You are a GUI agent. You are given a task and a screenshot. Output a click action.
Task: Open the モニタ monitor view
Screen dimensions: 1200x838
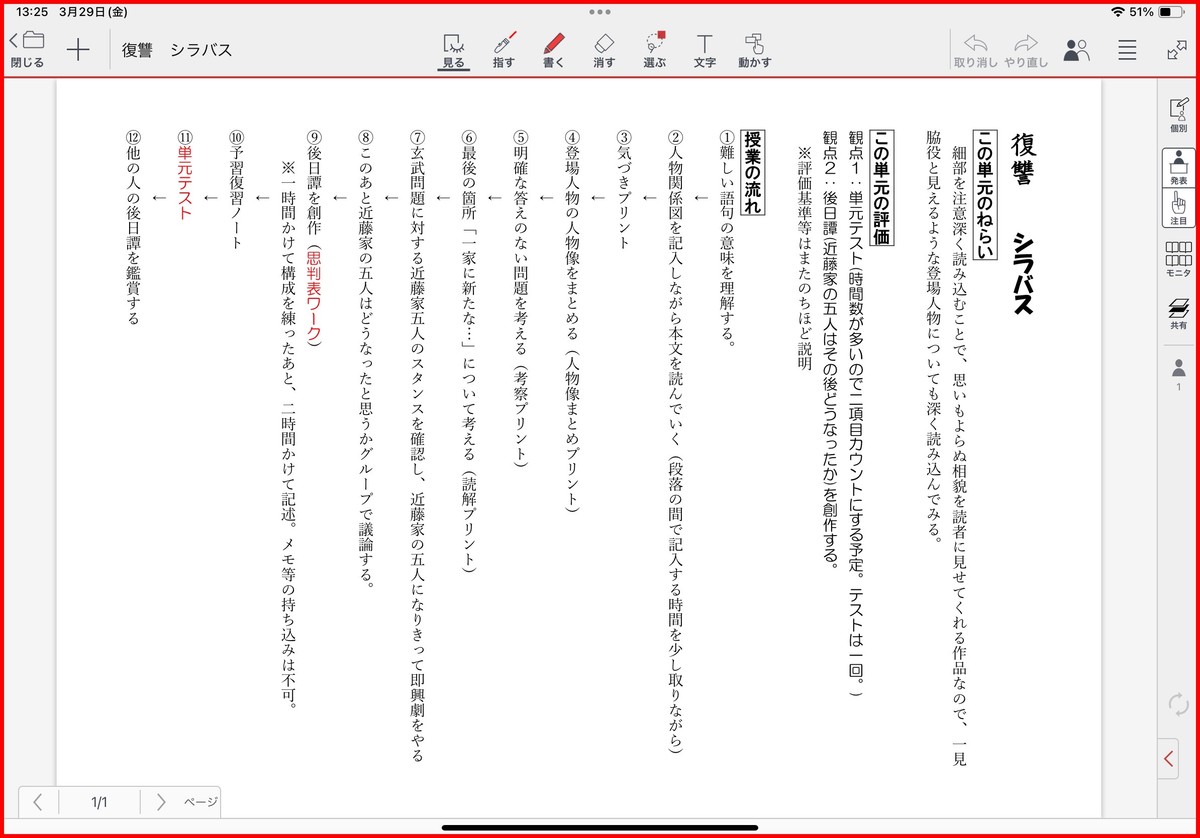coord(1178,259)
